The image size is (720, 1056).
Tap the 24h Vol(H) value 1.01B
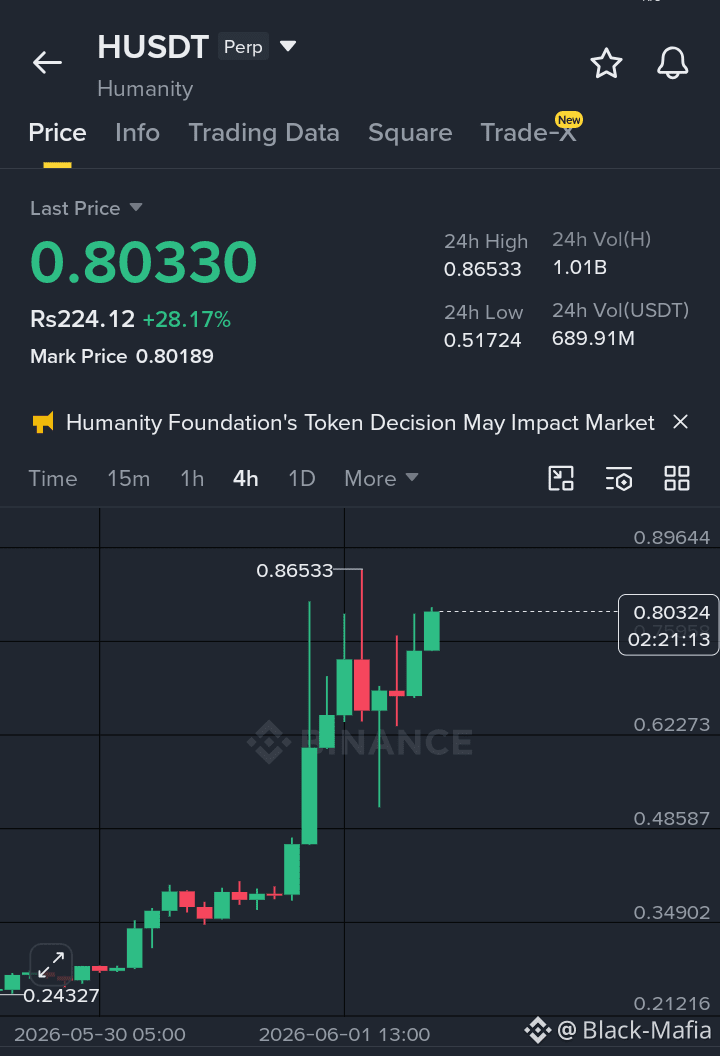click(x=579, y=267)
